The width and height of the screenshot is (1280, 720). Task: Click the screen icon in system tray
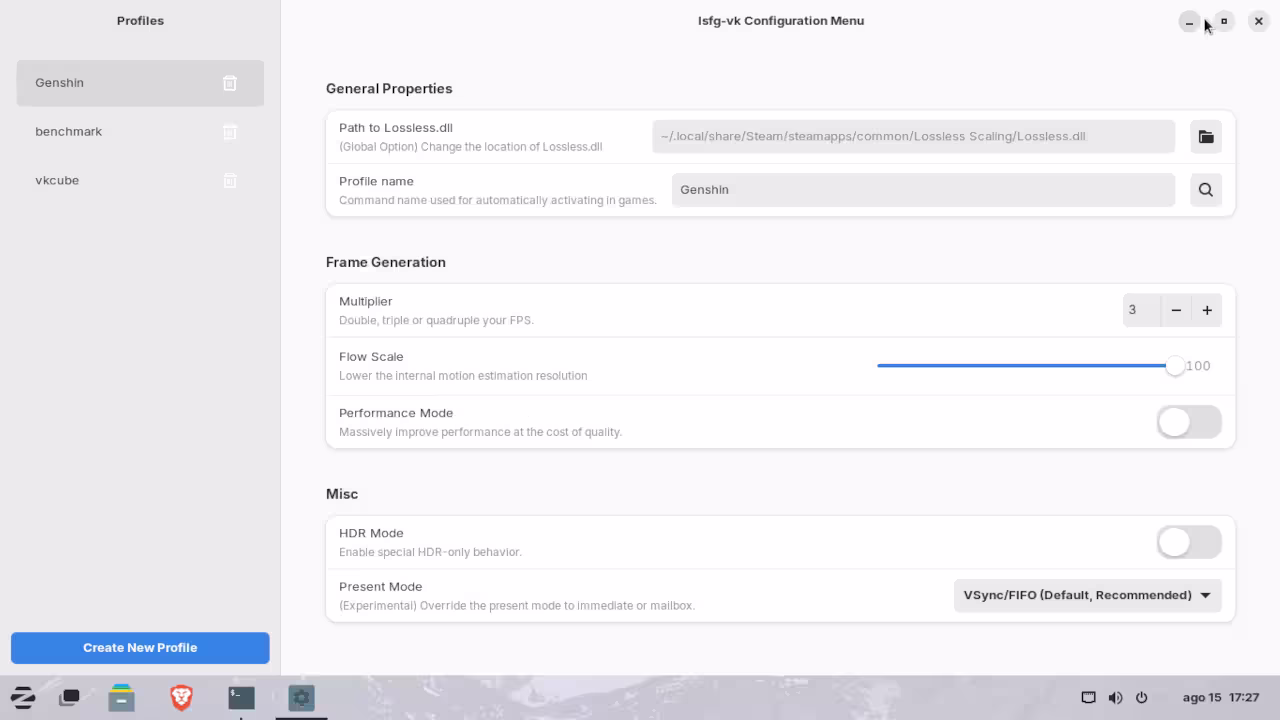[1089, 698]
